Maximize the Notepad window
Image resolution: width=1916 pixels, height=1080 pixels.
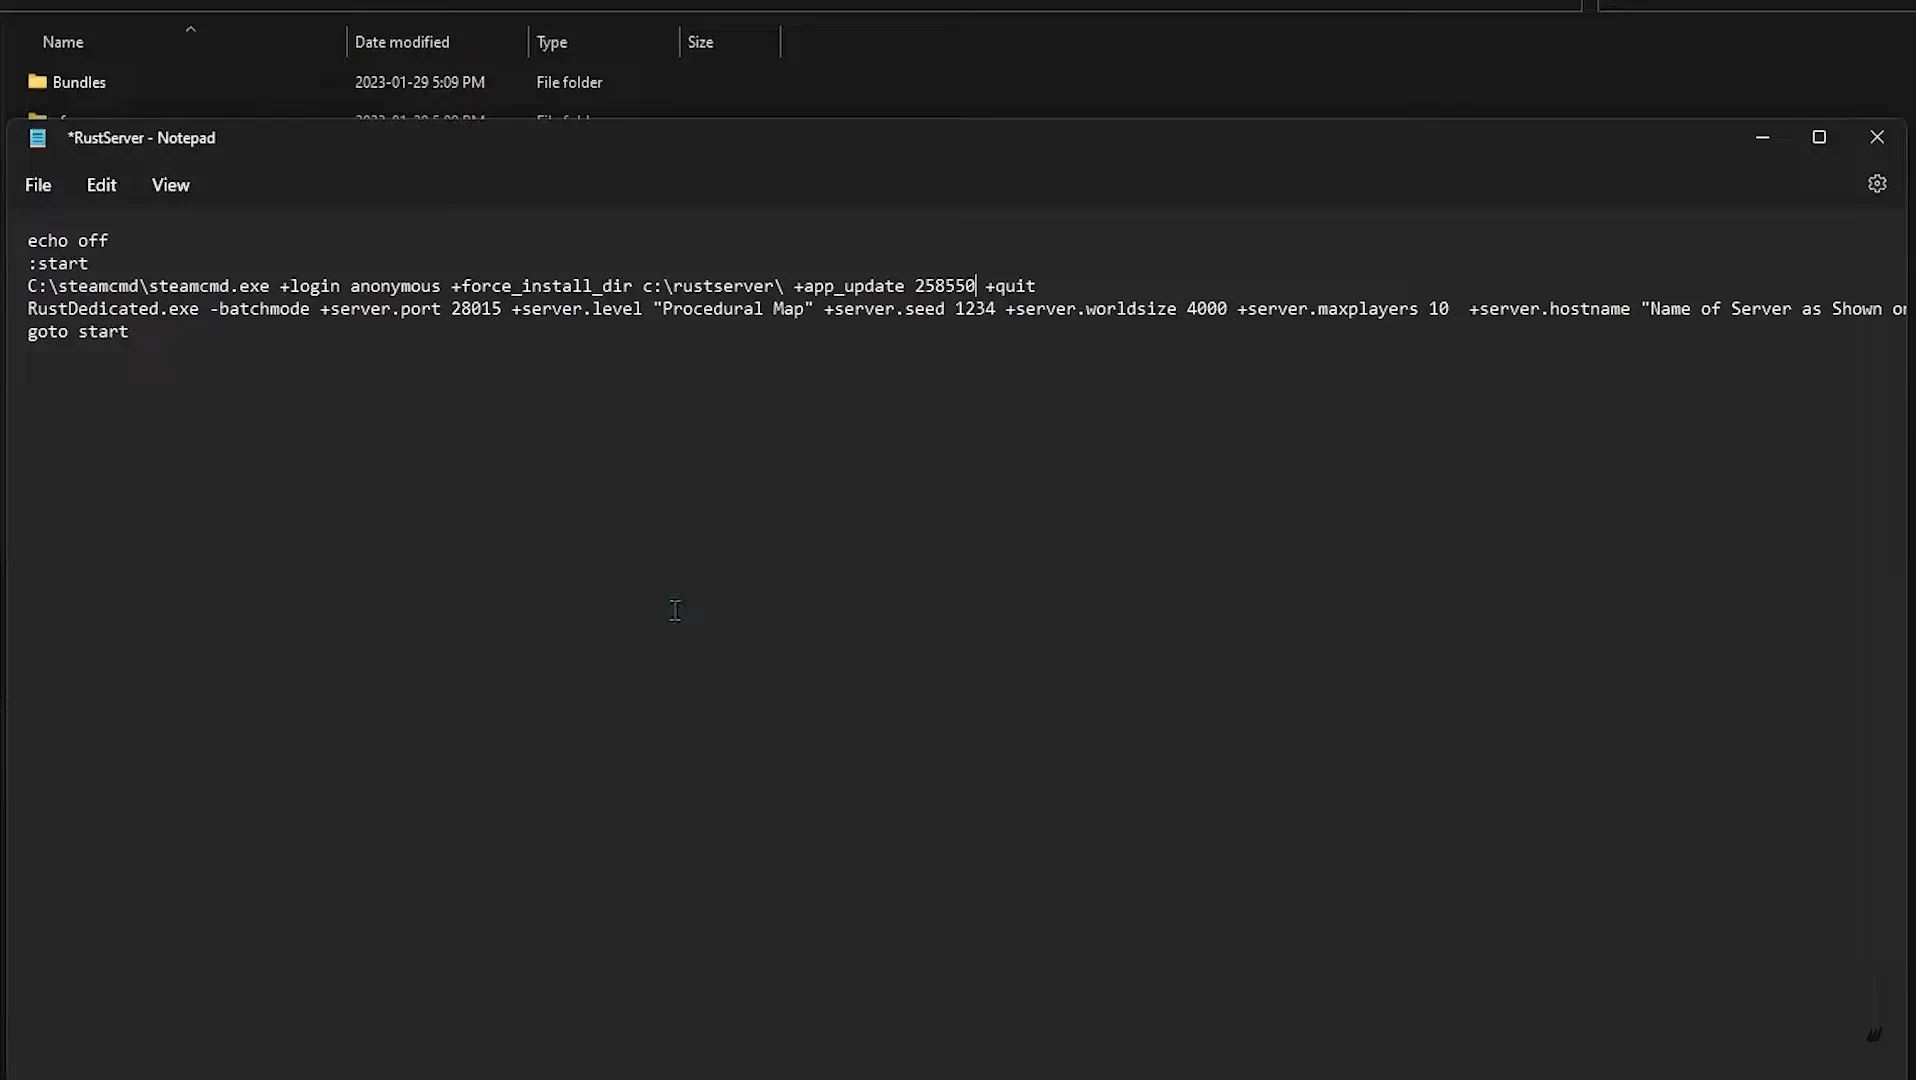pyautogui.click(x=1819, y=137)
